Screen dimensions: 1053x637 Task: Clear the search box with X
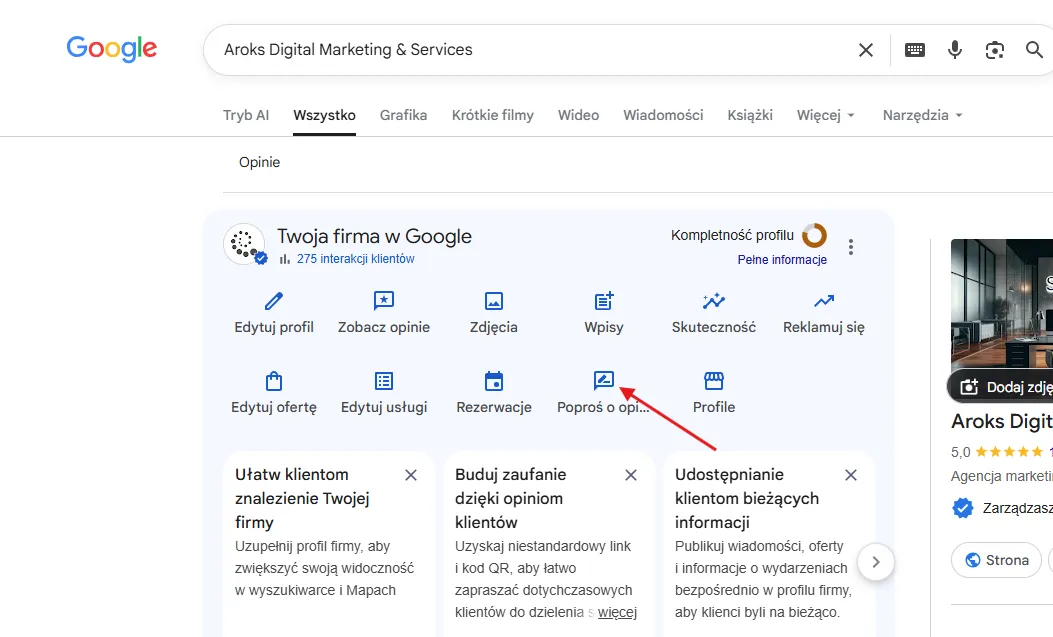(x=866, y=50)
